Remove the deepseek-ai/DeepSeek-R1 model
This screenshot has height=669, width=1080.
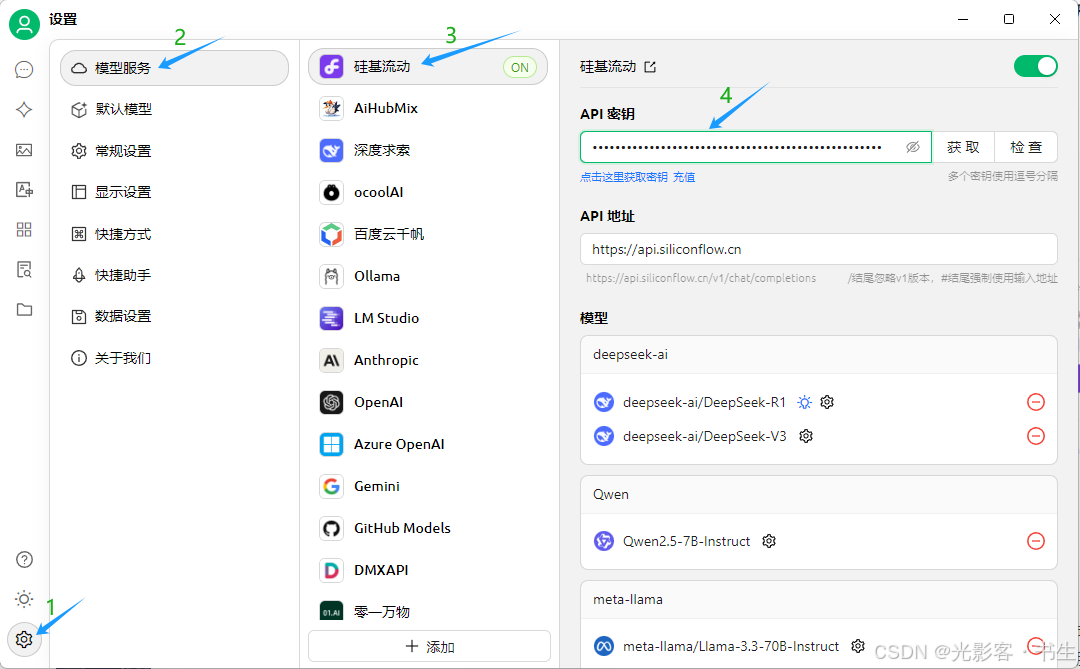pos(1036,402)
